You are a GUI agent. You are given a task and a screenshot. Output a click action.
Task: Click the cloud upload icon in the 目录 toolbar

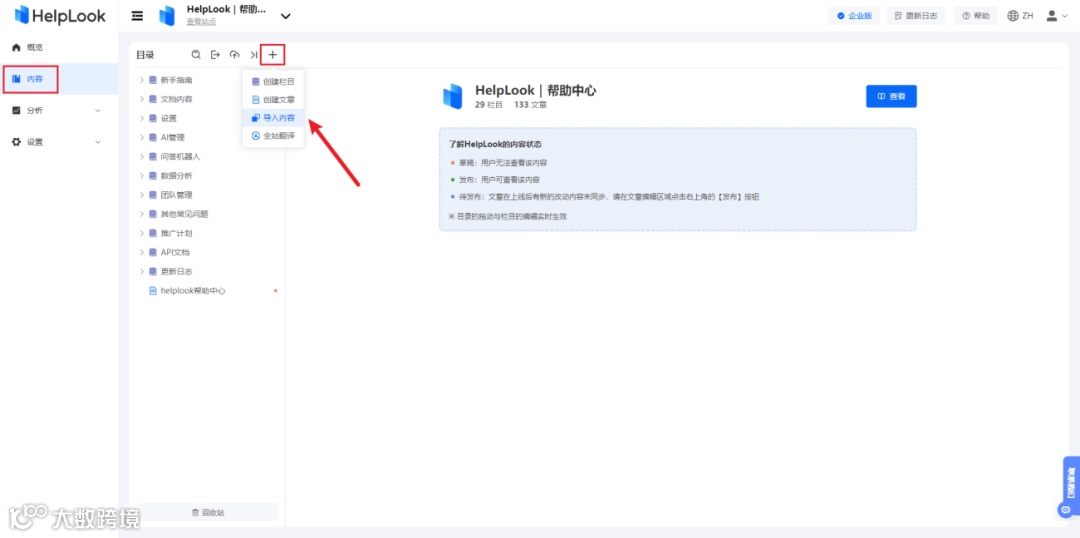pos(235,54)
